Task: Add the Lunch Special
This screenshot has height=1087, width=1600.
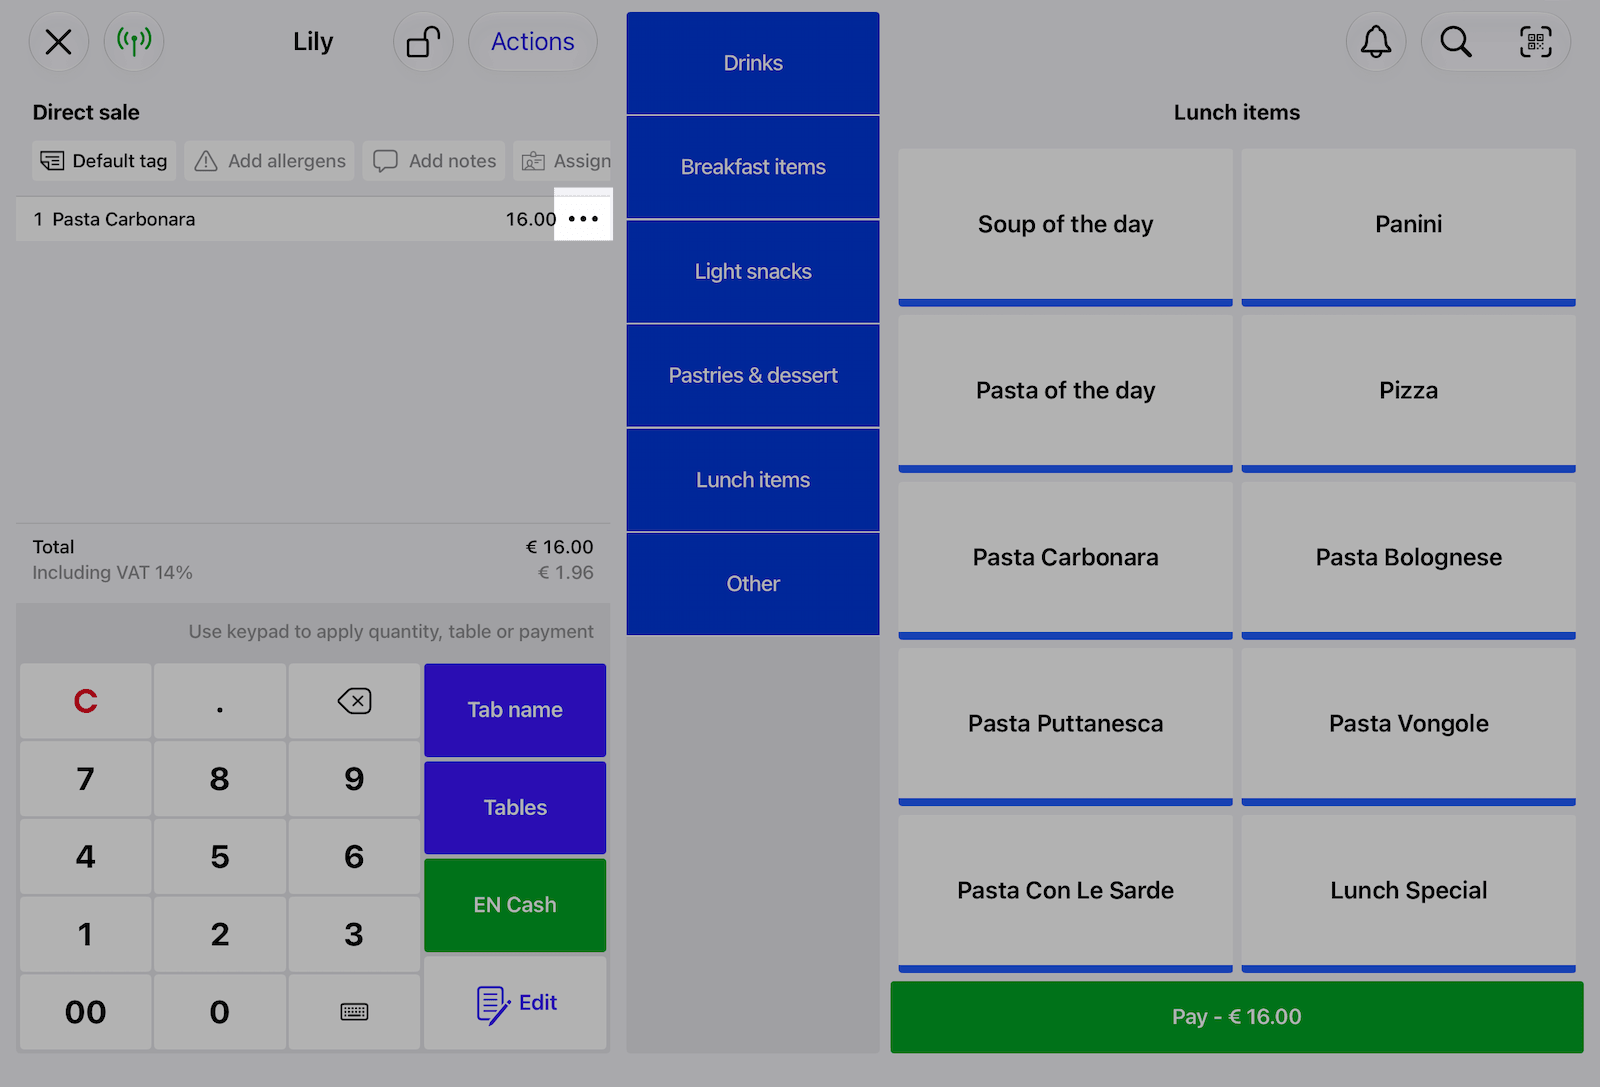Action: (x=1409, y=893)
